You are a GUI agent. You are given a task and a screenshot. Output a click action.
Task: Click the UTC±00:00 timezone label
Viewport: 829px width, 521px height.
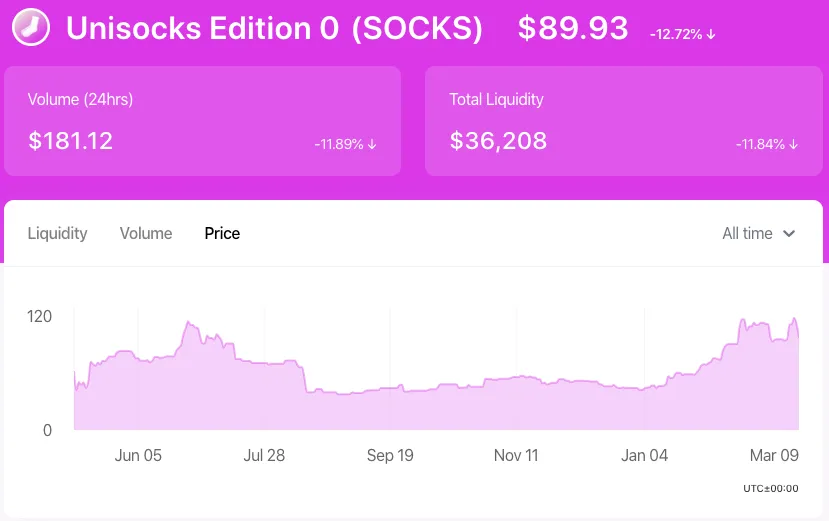[x=771, y=488]
